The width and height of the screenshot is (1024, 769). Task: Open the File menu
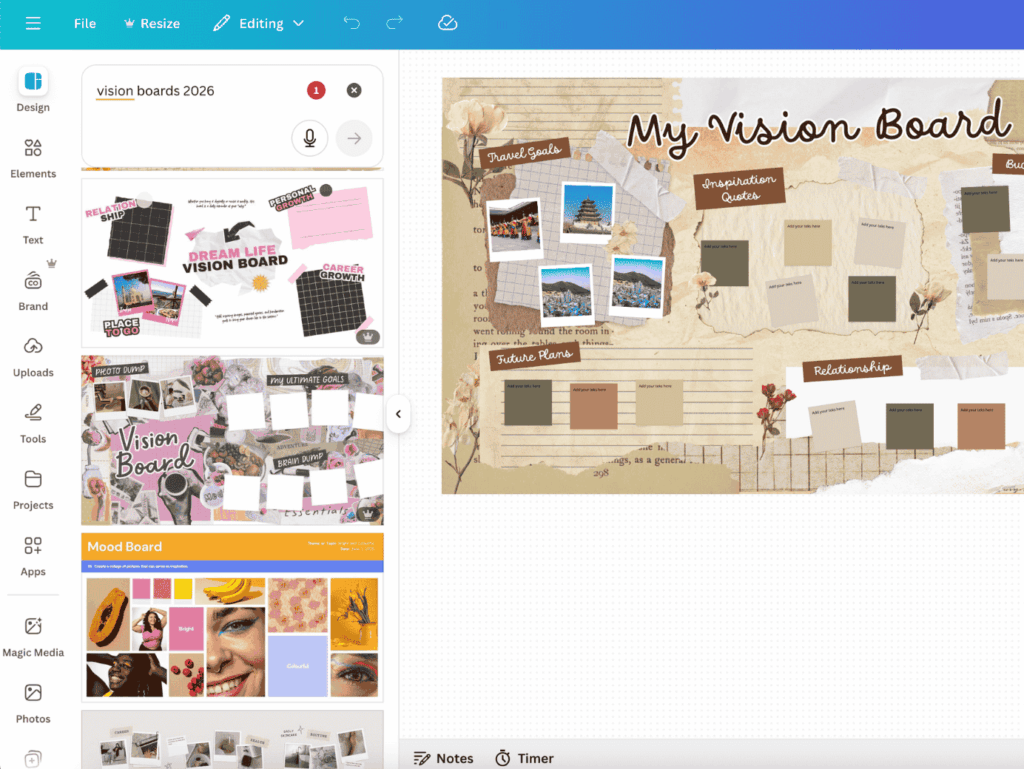pos(85,22)
